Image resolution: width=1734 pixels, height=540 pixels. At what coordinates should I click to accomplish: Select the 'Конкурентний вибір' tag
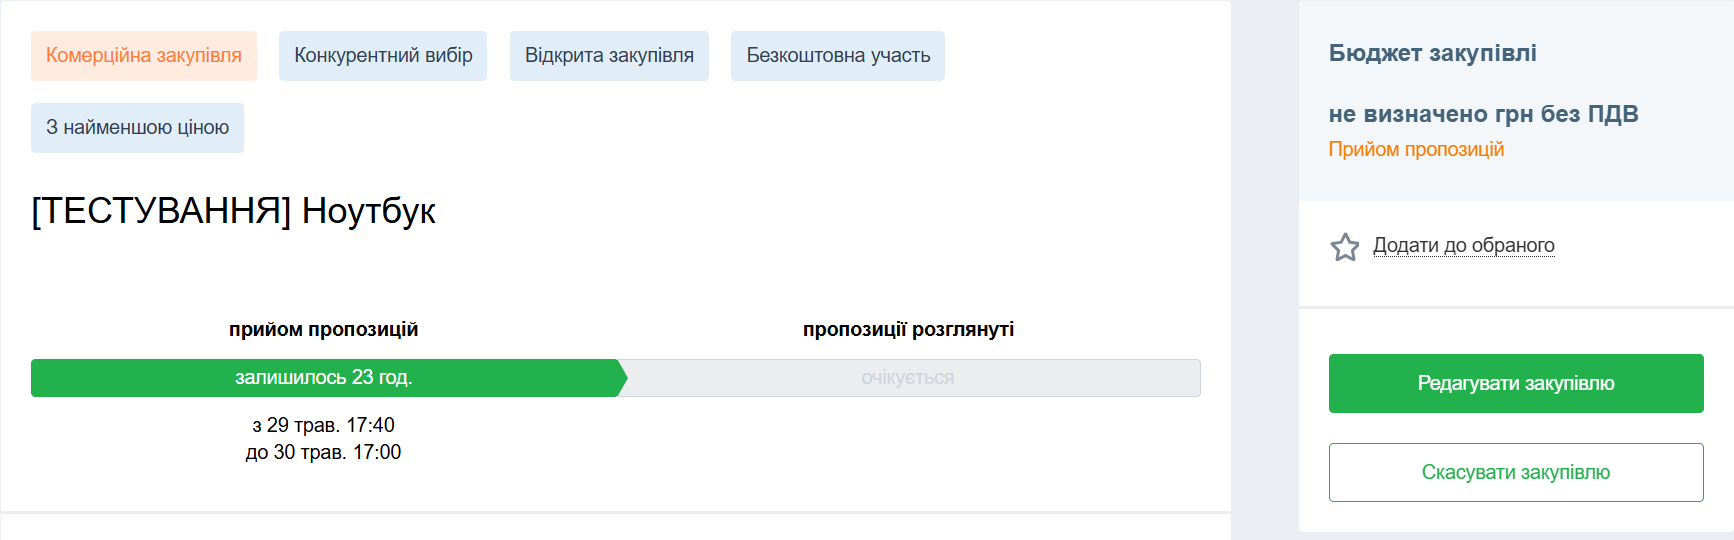pyautogui.click(x=383, y=56)
